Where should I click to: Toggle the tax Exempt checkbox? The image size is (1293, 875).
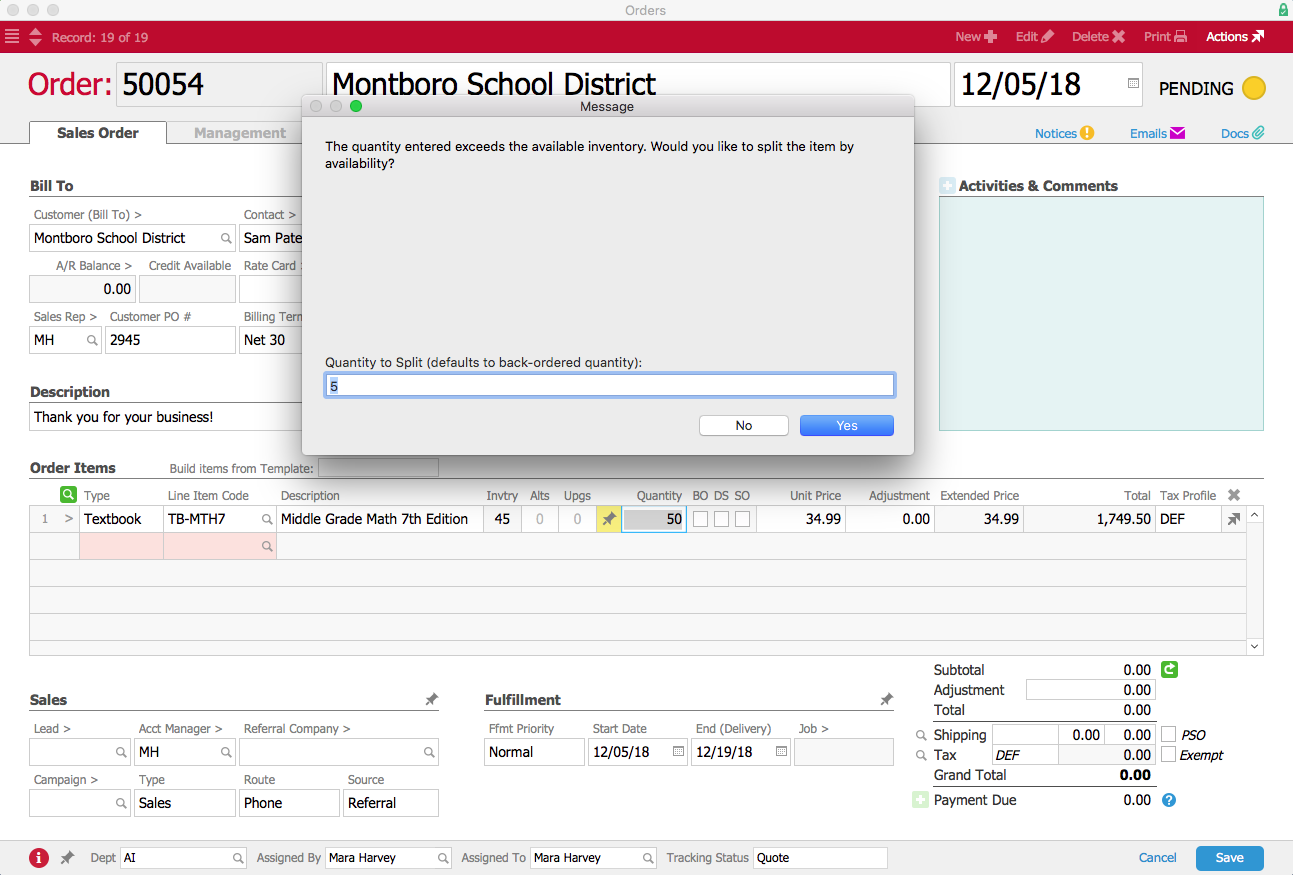pyautogui.click(x=1168, y=755)
